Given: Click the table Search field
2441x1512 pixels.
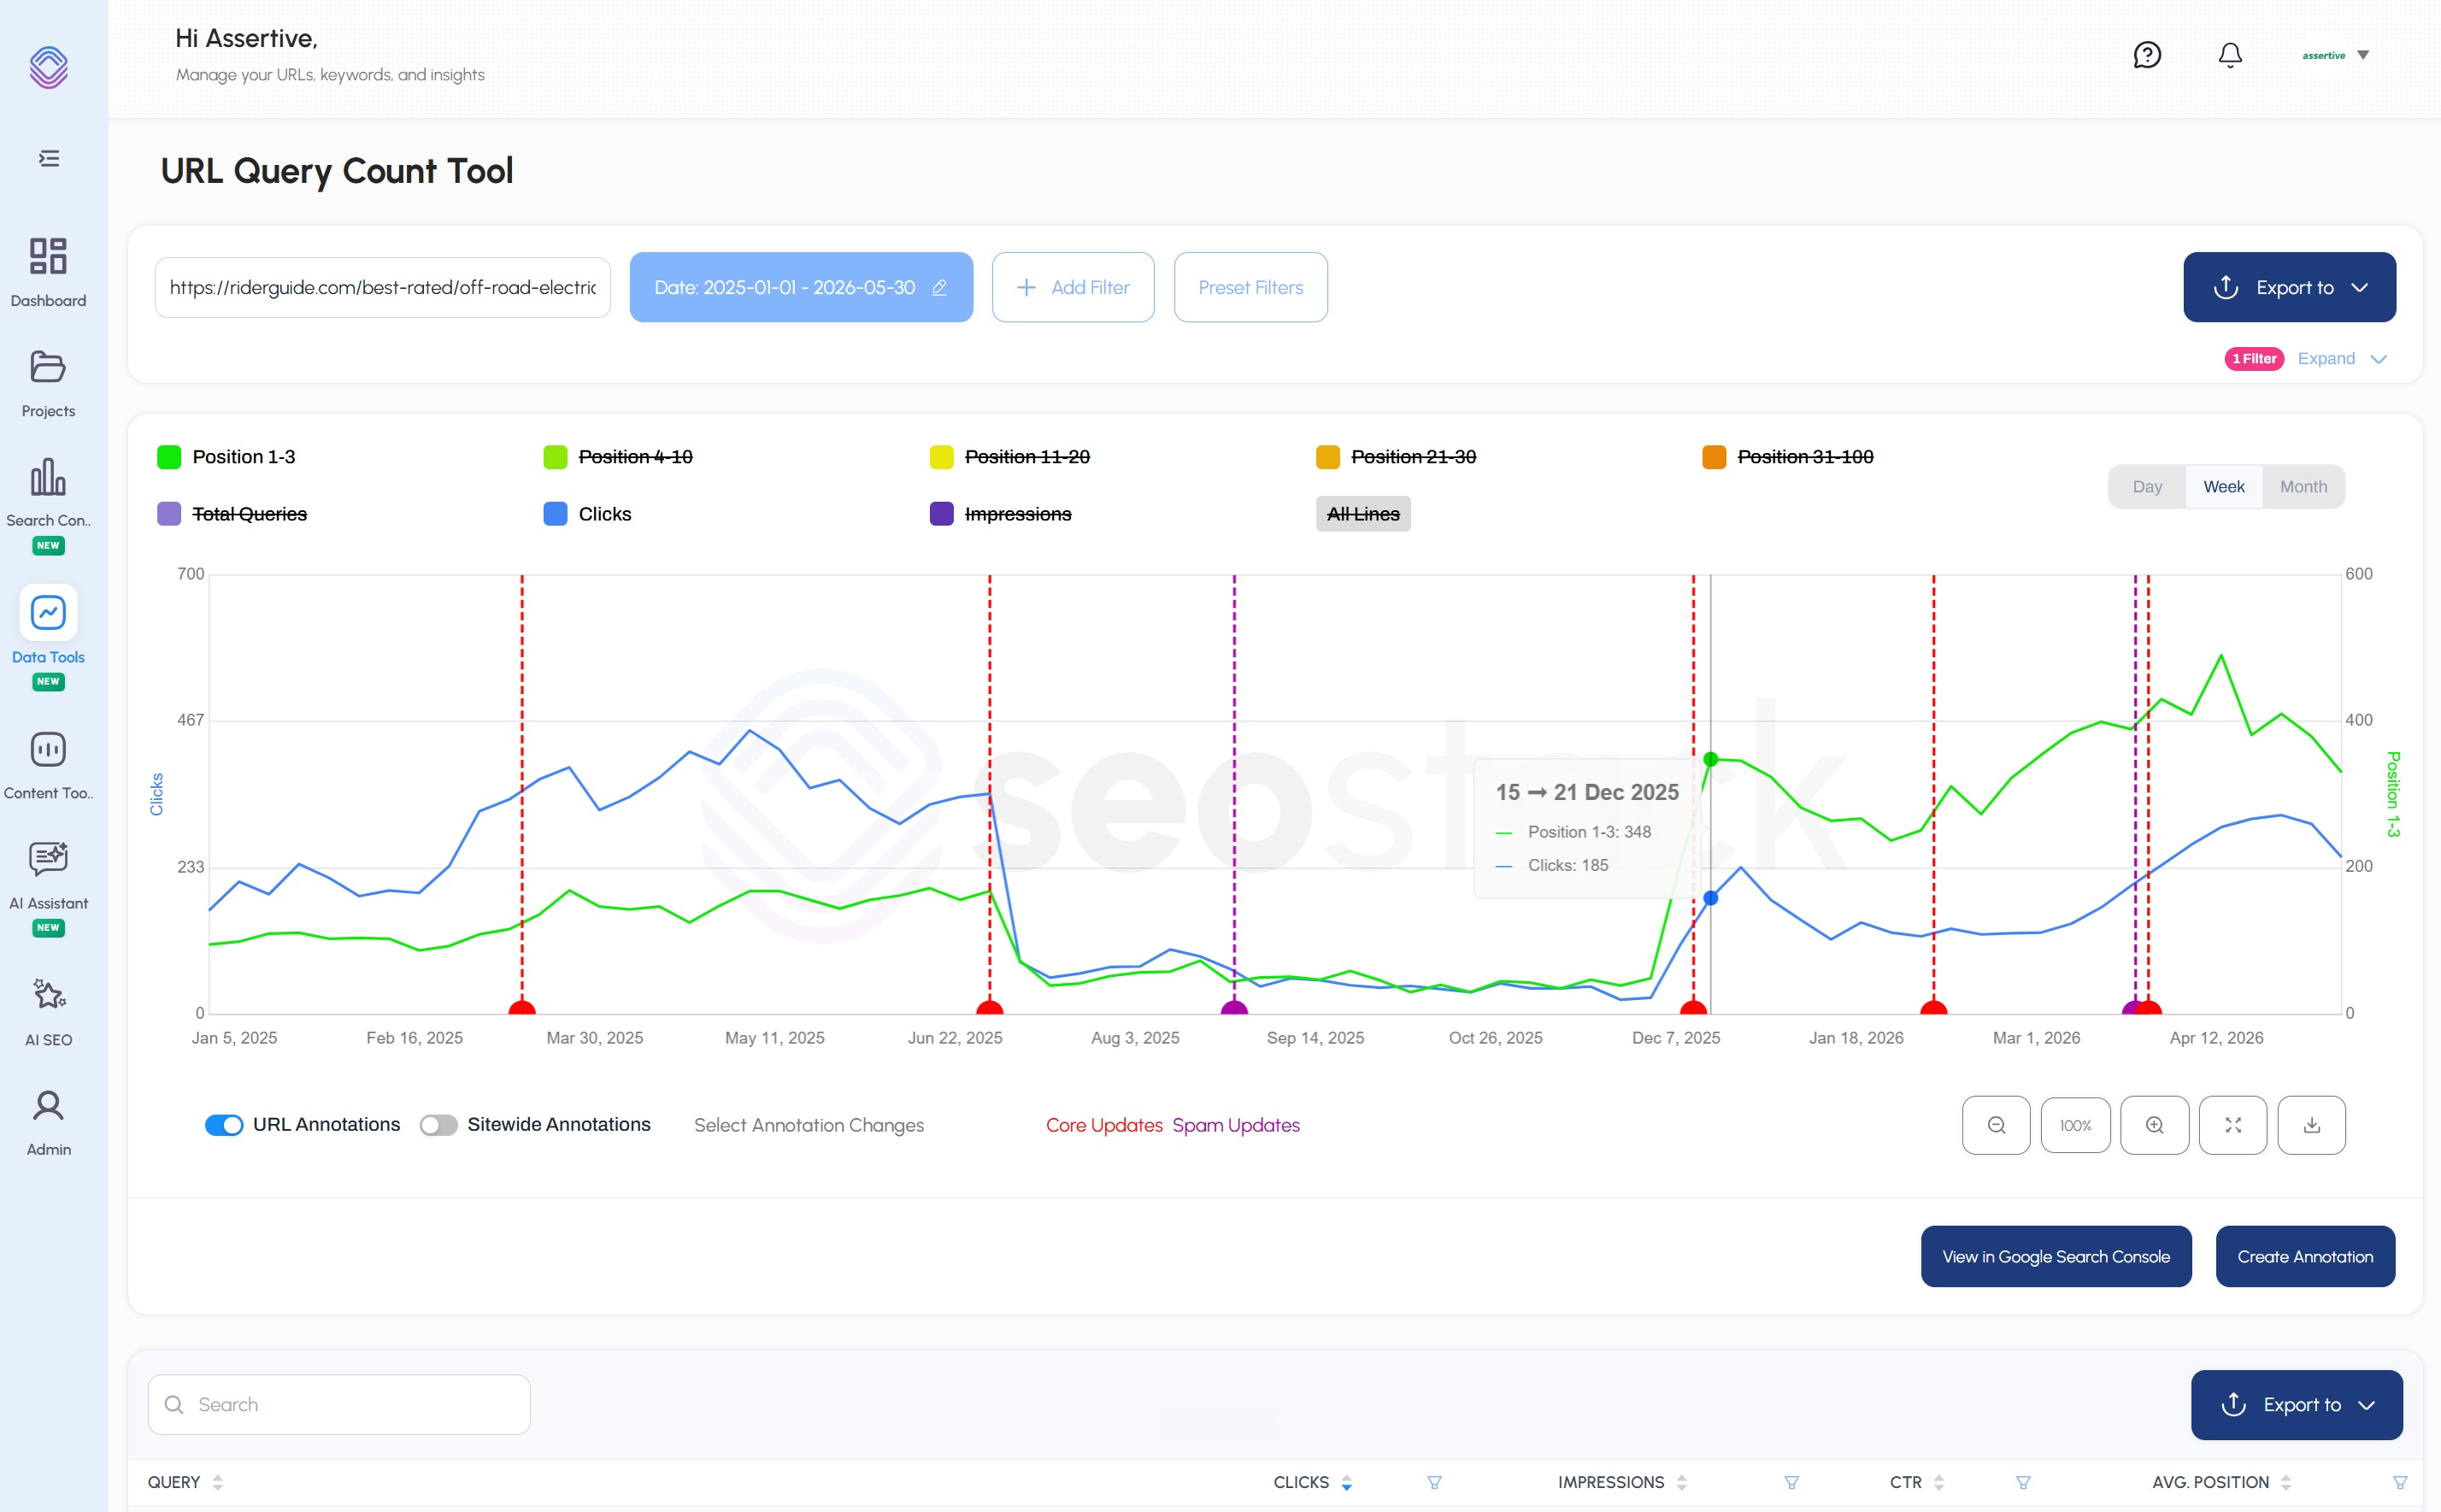Looking at the screenshot, I should click(x=339, y=1405).
